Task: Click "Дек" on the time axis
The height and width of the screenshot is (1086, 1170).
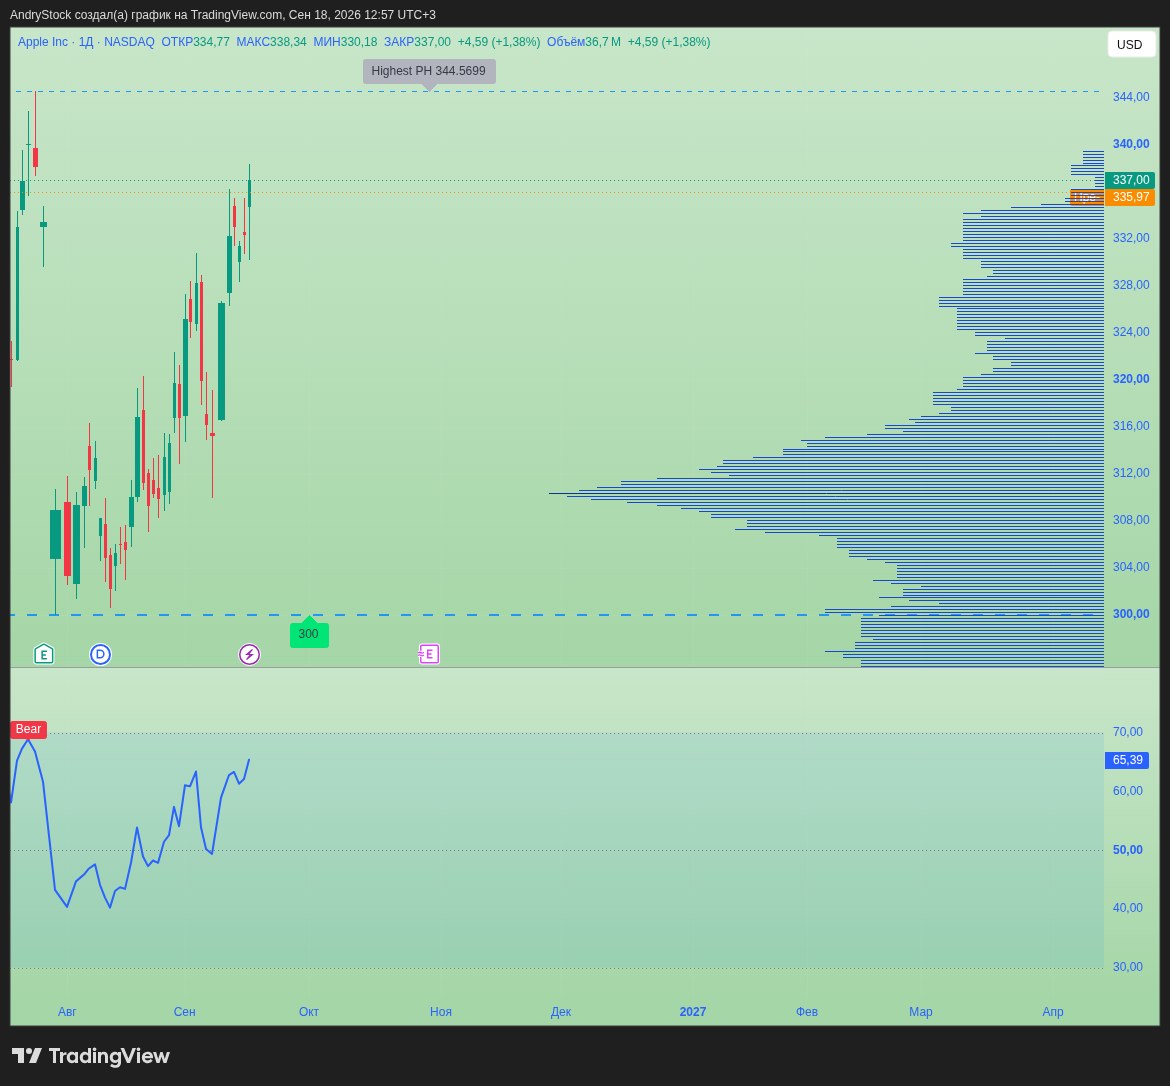Action: pyautogui.click(x=561, y=1012)
